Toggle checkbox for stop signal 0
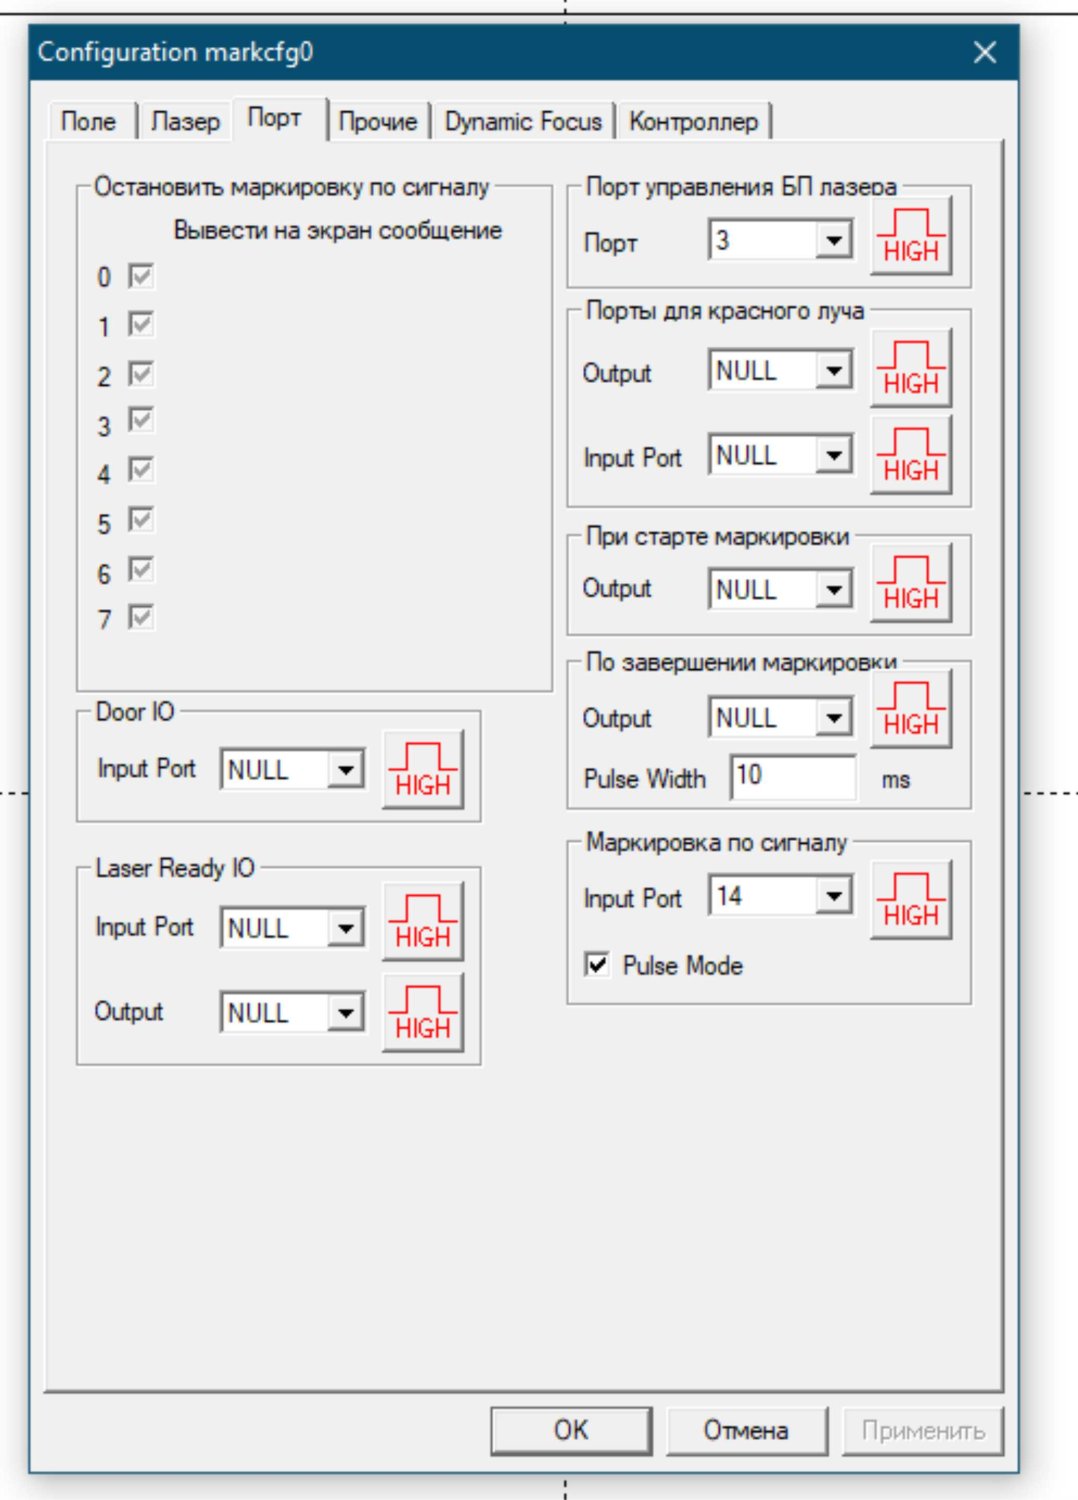Image resolution: width=1078 pixels, height=1500 pixels. tap(141, 276)
